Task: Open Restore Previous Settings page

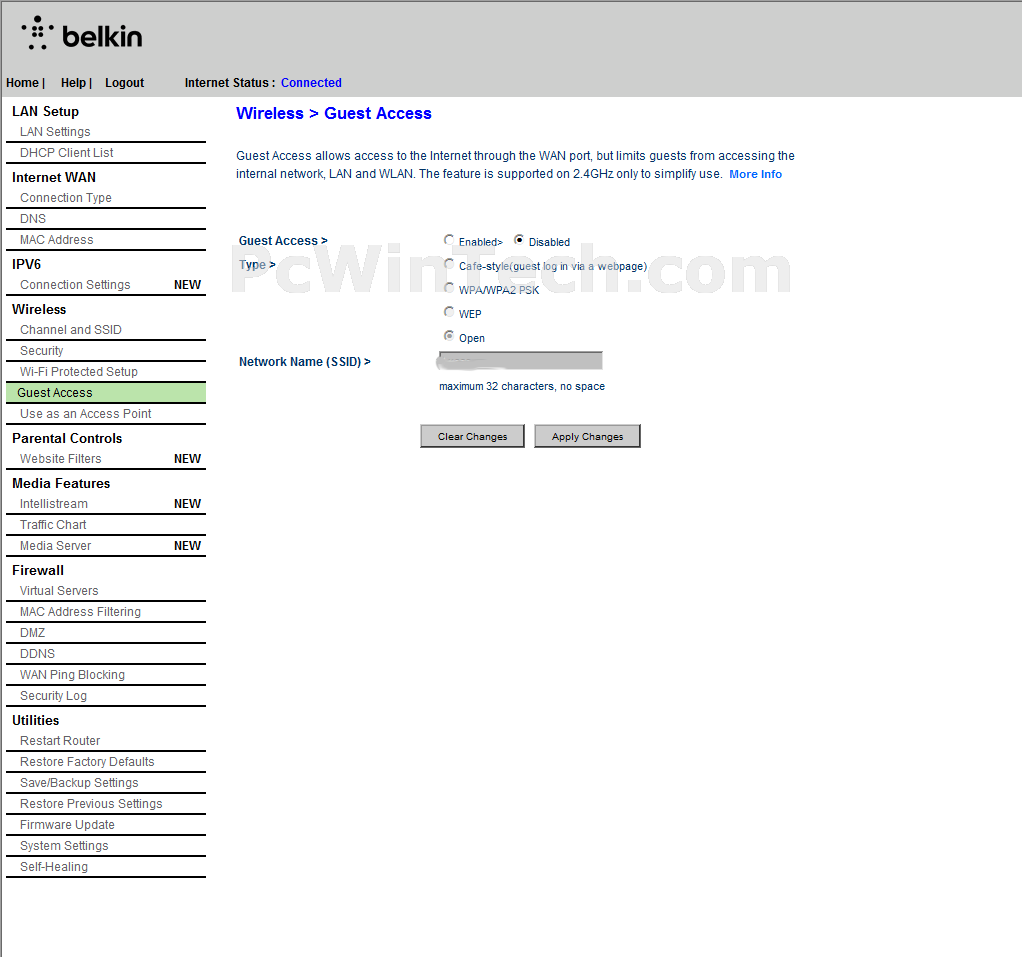Action: [x=91, y=804]
